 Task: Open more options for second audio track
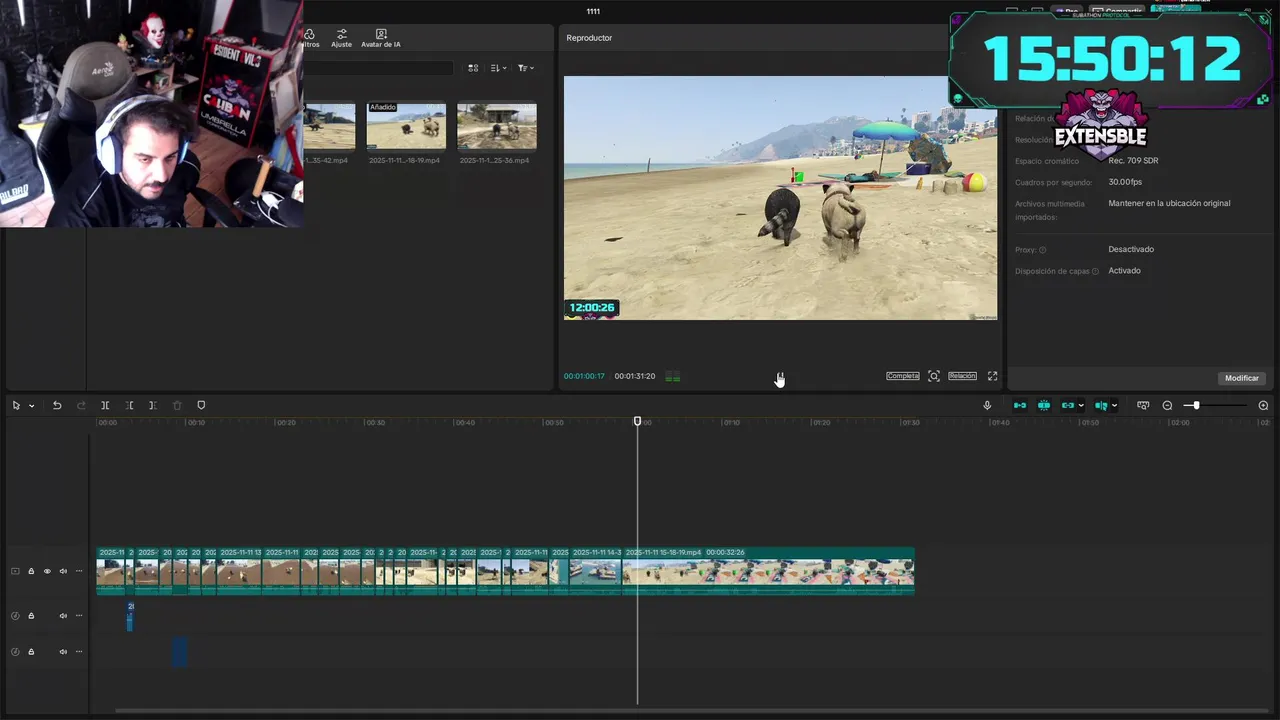[x=79, y=652]
